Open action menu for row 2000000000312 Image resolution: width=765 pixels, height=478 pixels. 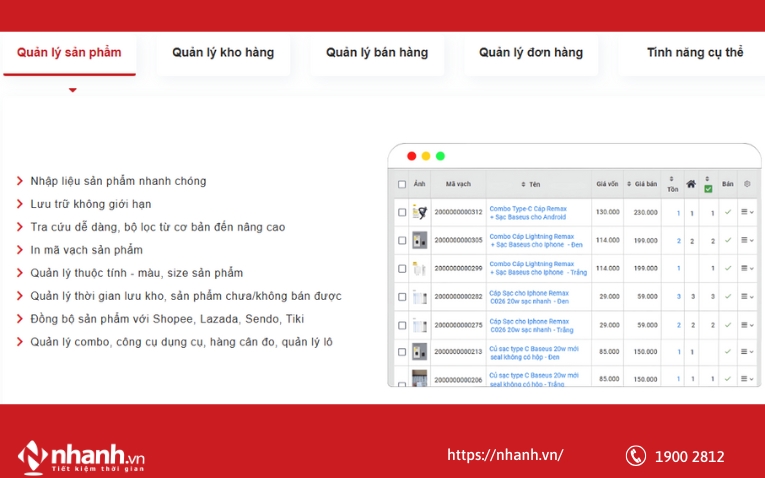747,212
